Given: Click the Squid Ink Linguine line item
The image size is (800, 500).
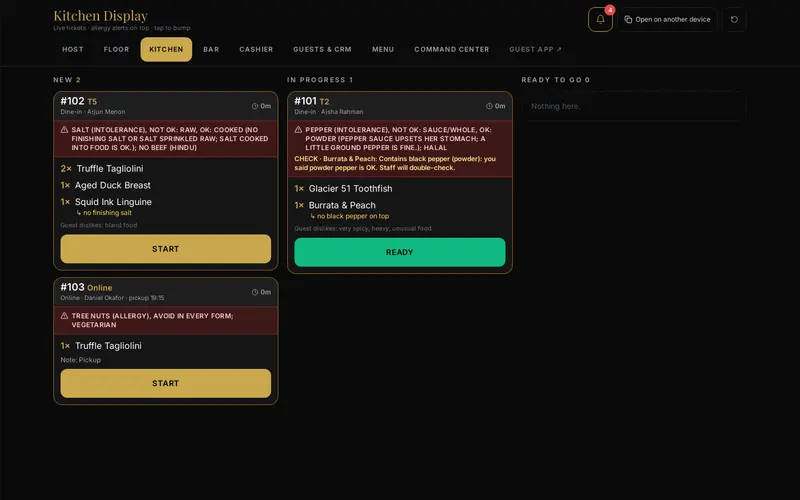Looking at the screenshot, I should 106,202.
